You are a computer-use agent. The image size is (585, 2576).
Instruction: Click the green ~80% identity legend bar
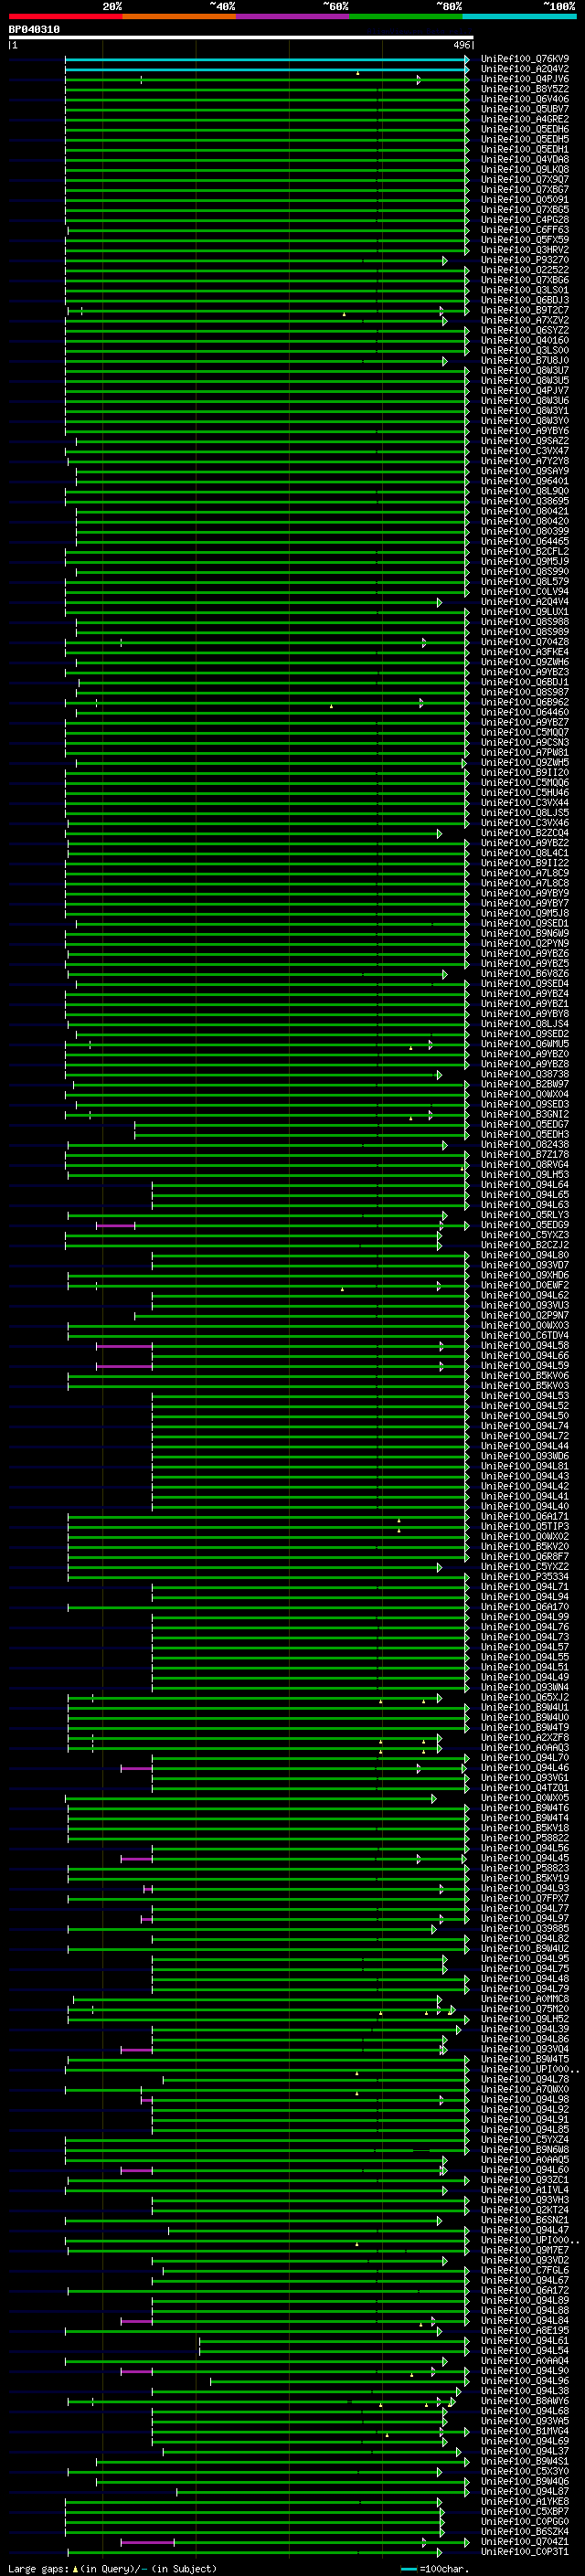[x=406, y=16]
